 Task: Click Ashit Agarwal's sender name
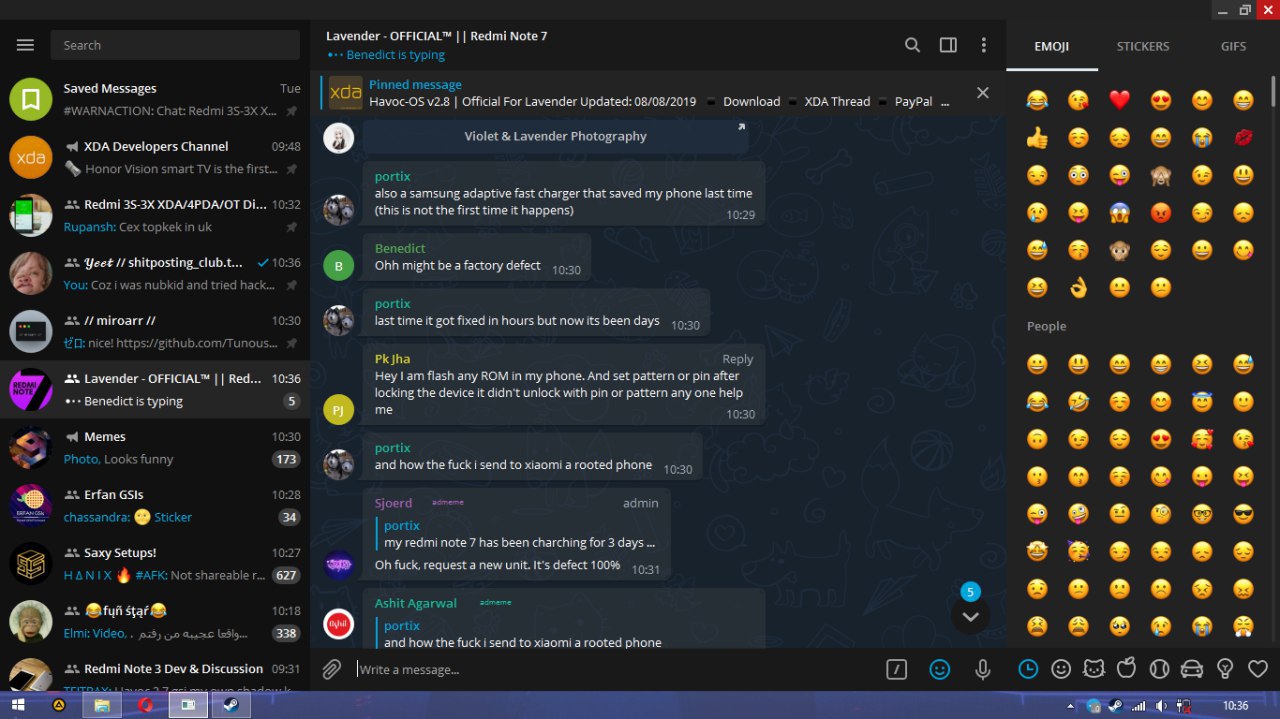(416, 603)
